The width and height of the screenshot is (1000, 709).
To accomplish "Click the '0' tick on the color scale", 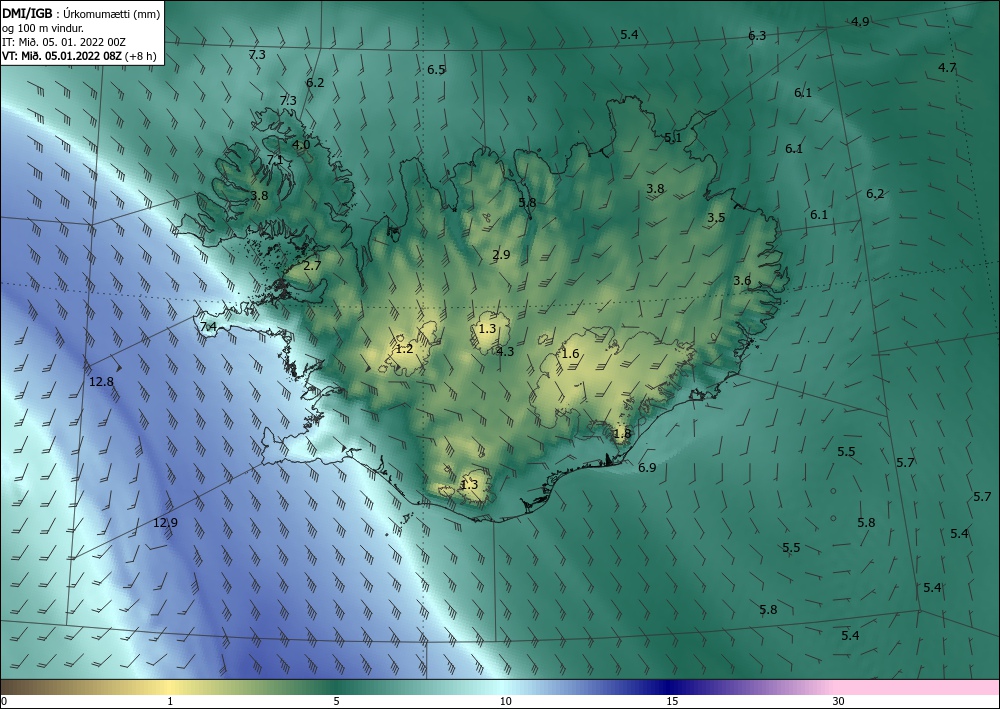I will 4,701.
